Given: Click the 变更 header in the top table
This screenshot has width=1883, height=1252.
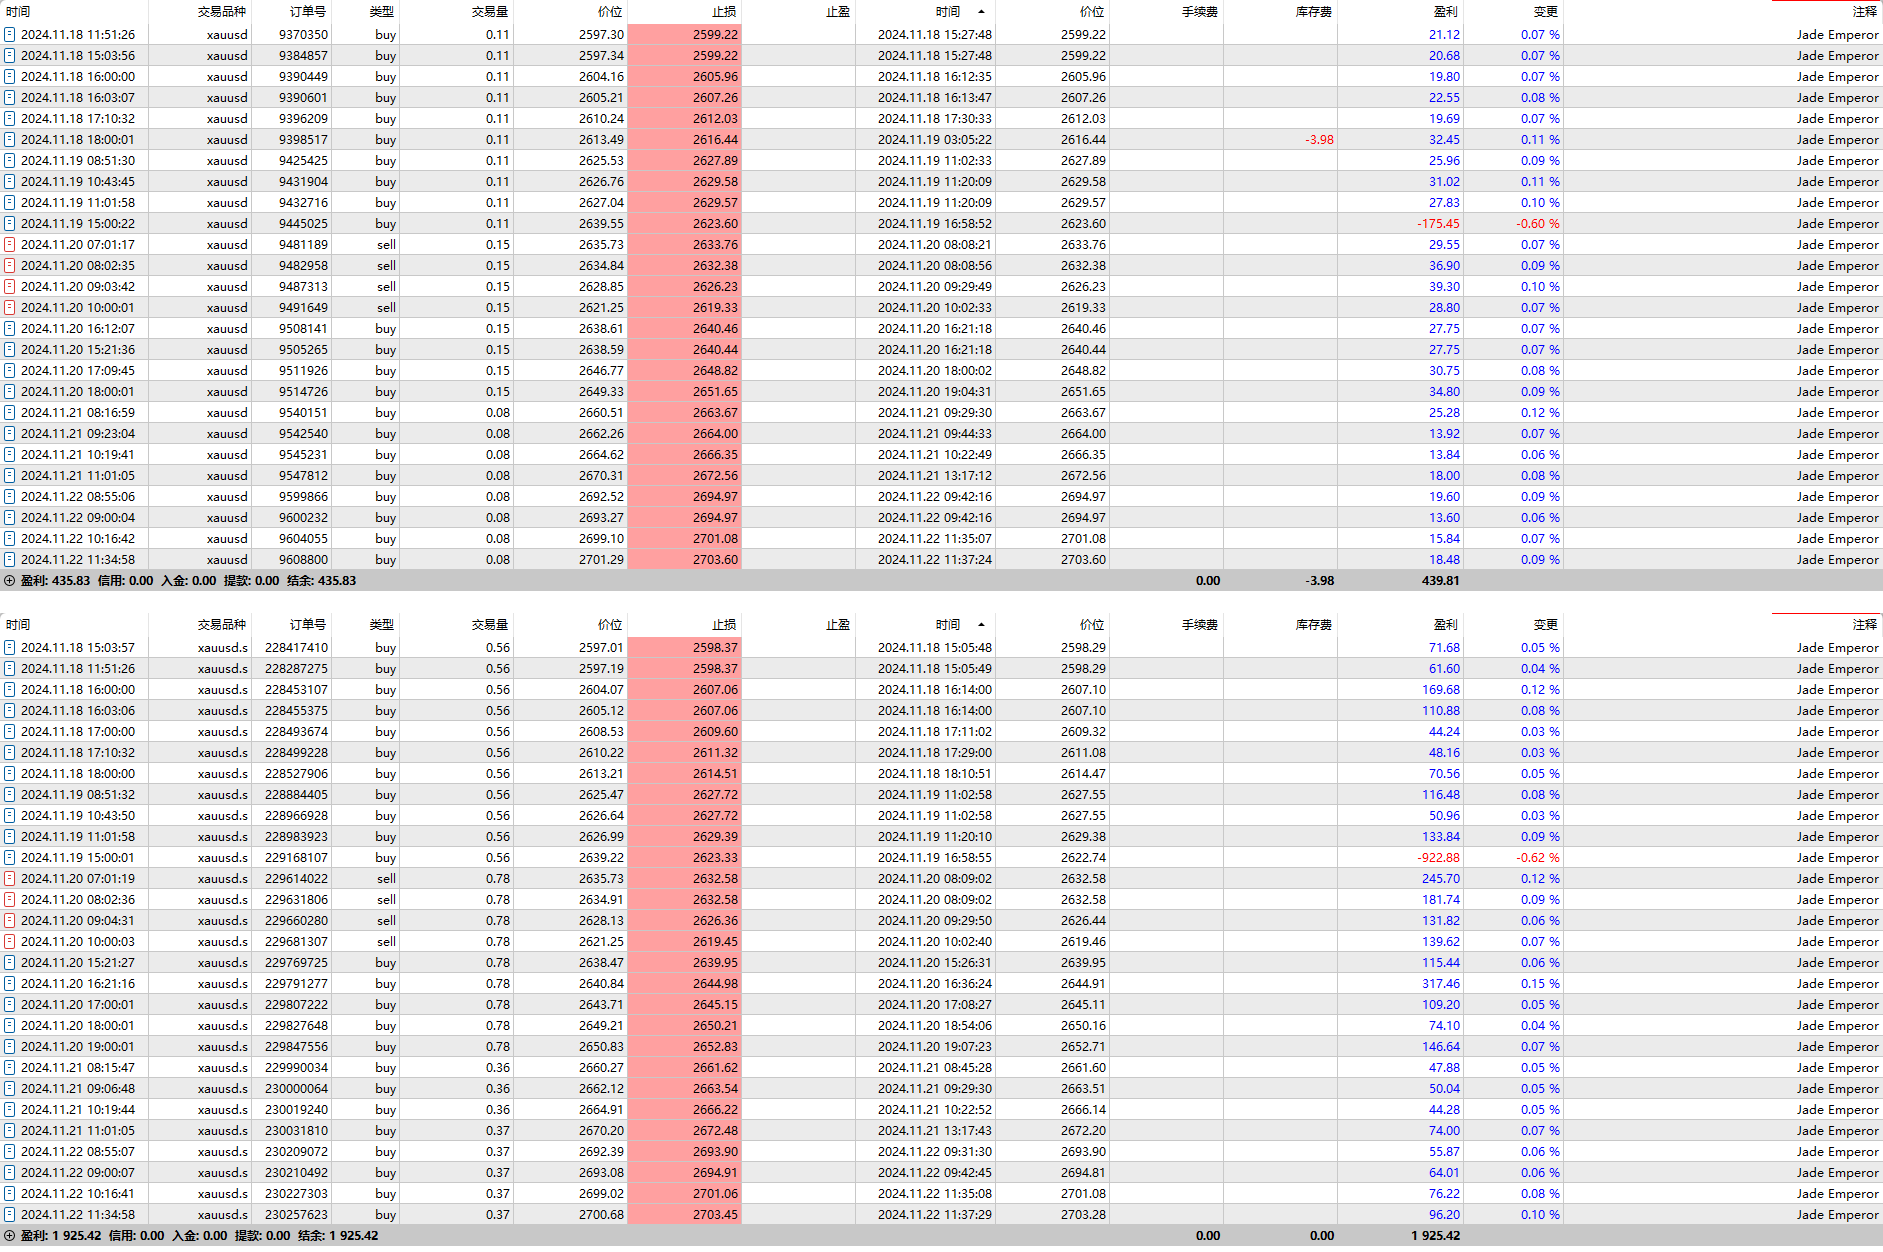Looking at the screenshot, I should 1546,12.
